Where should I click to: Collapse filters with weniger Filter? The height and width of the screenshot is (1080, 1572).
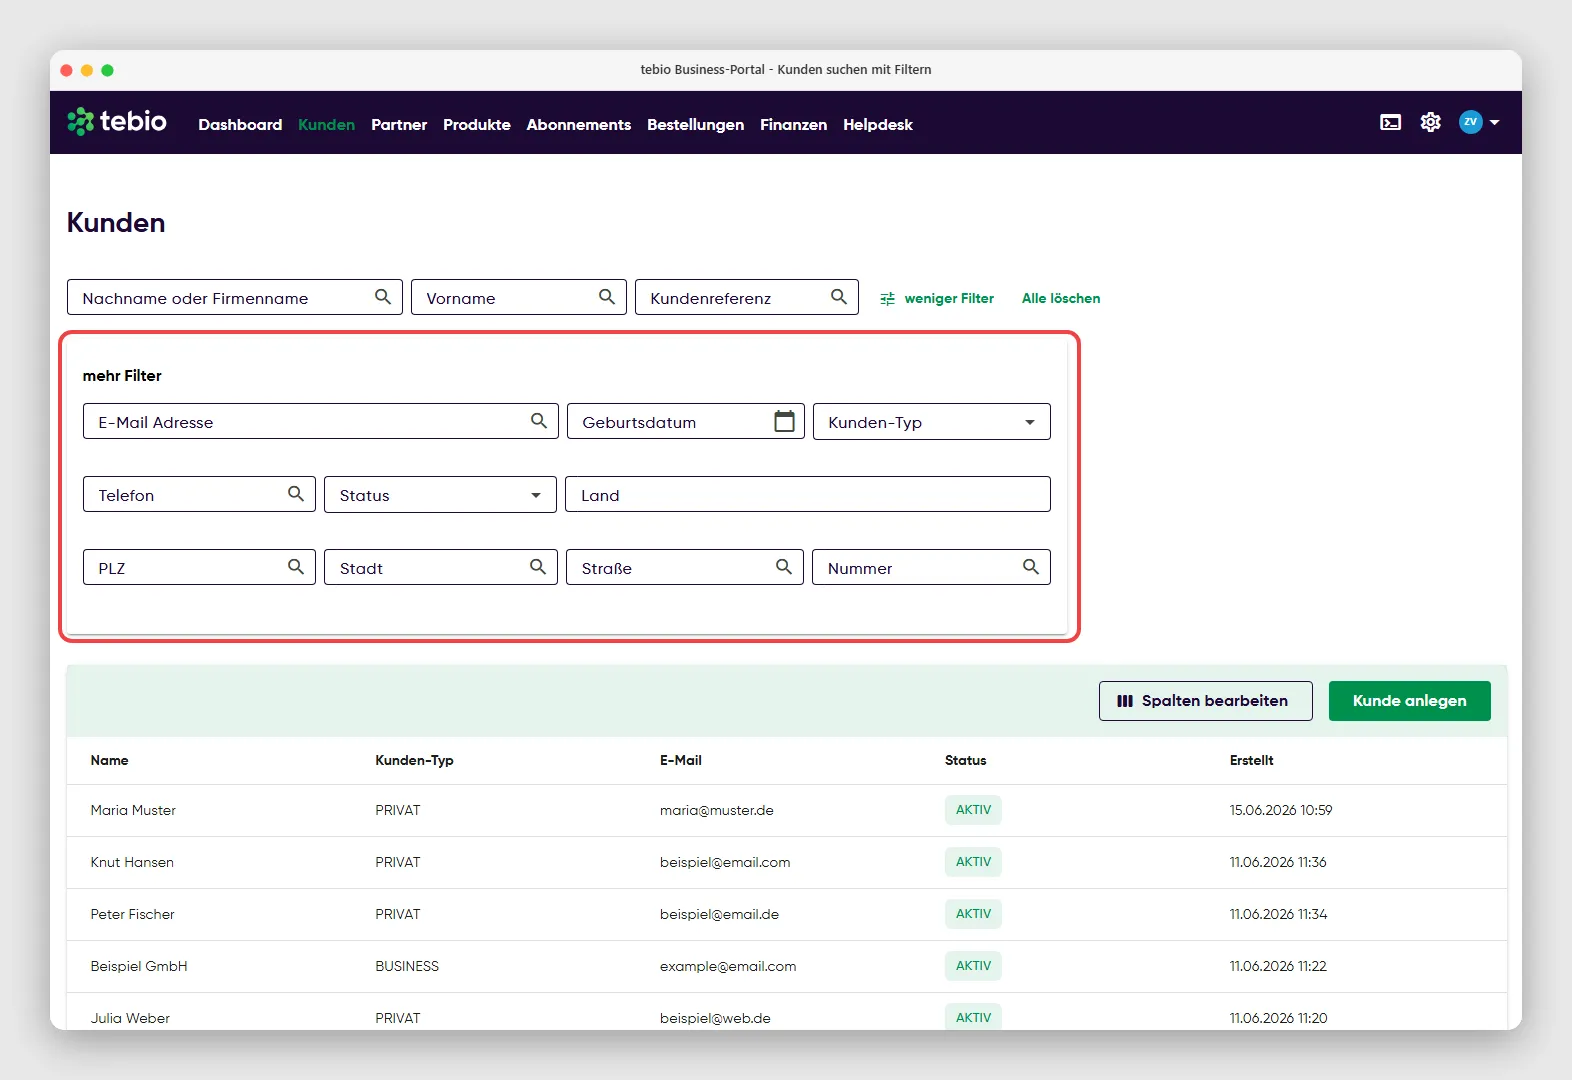[937, 298]
